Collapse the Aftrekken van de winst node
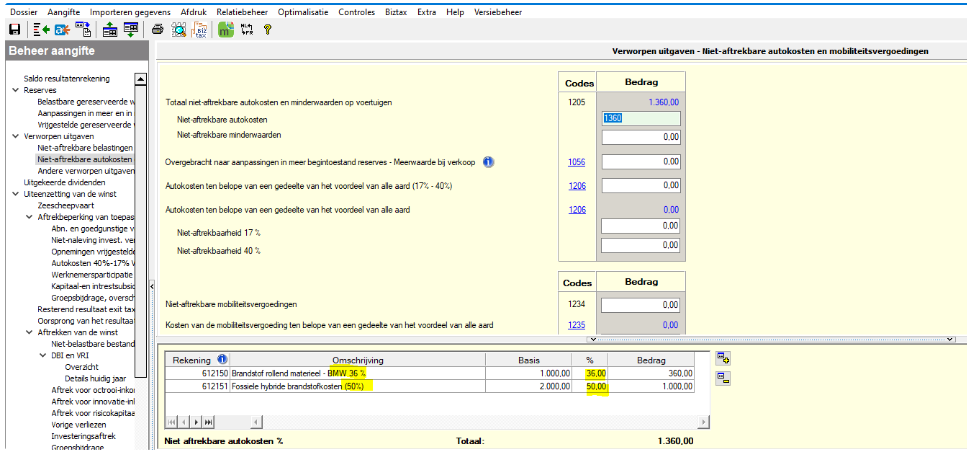 click(x=28, y=331)
